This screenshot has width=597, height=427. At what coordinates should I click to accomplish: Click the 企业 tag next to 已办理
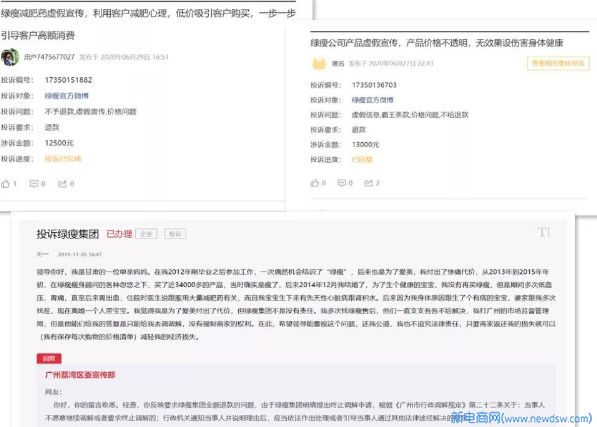coord(146,234)
